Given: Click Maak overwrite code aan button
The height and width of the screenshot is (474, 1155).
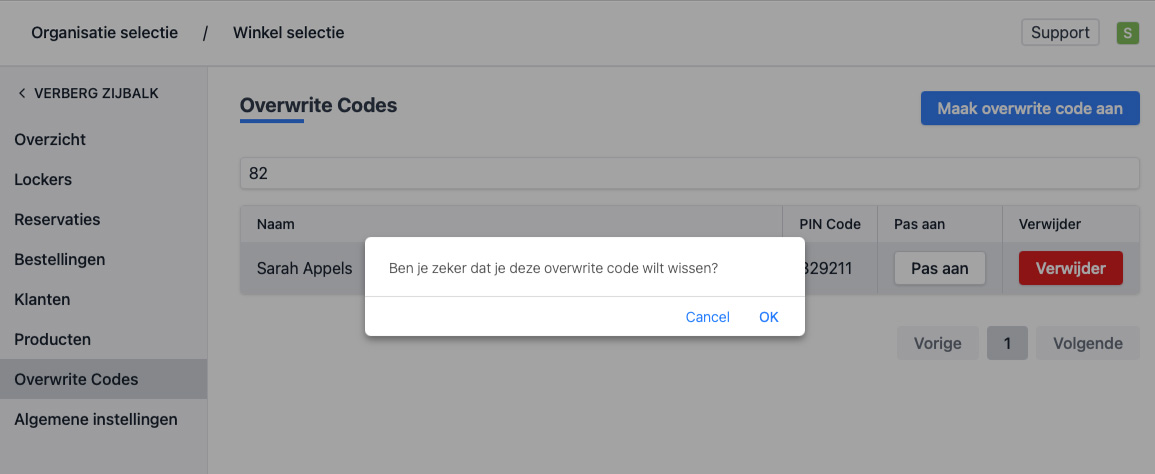Looking at the screenshot, I should coord(1030,108).
